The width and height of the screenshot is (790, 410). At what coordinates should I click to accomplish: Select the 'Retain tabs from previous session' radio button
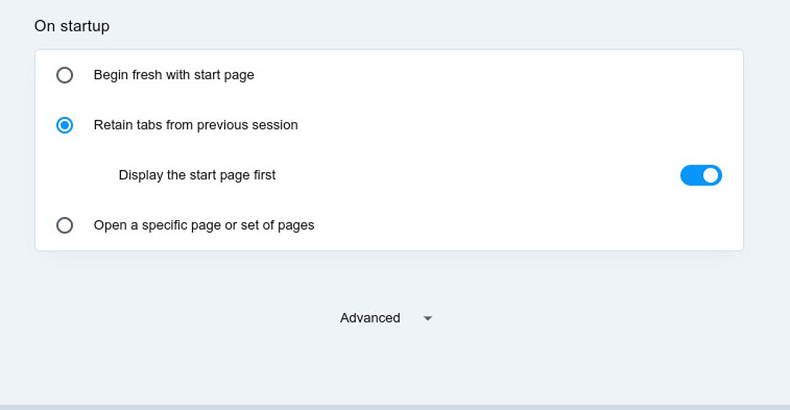click(65, 125)
